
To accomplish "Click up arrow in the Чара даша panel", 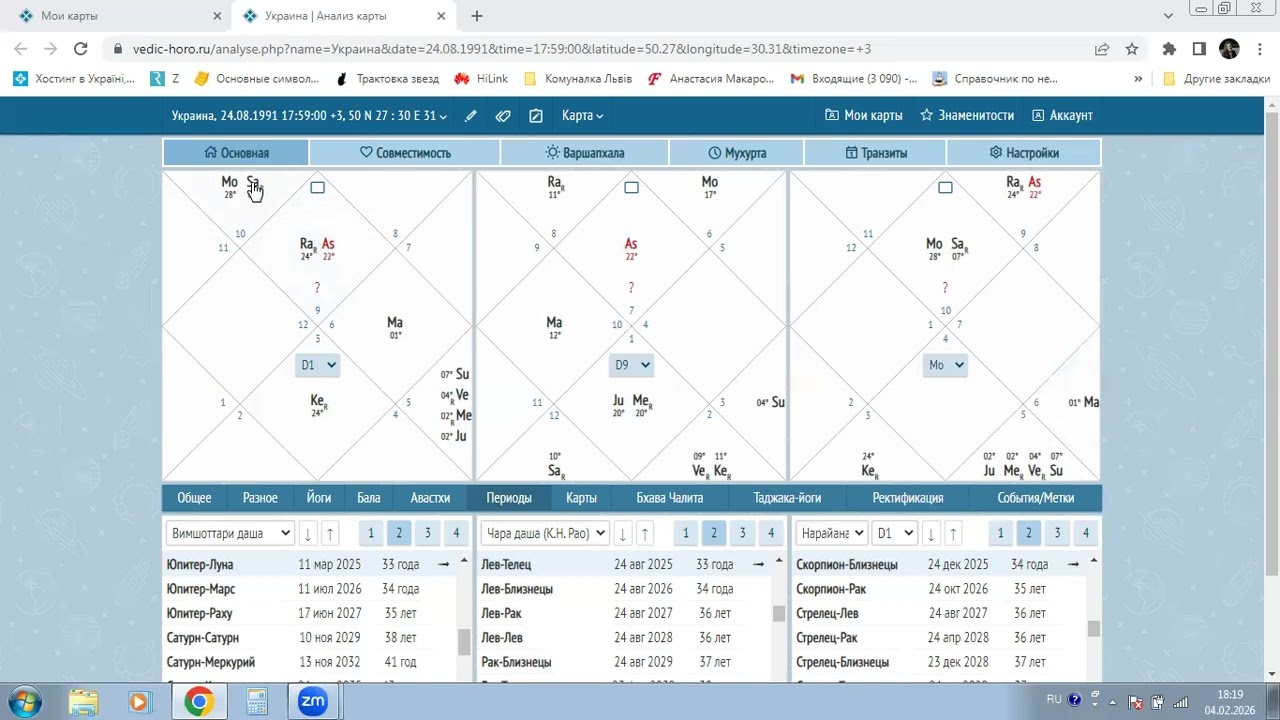I will (x=645, y=534).
